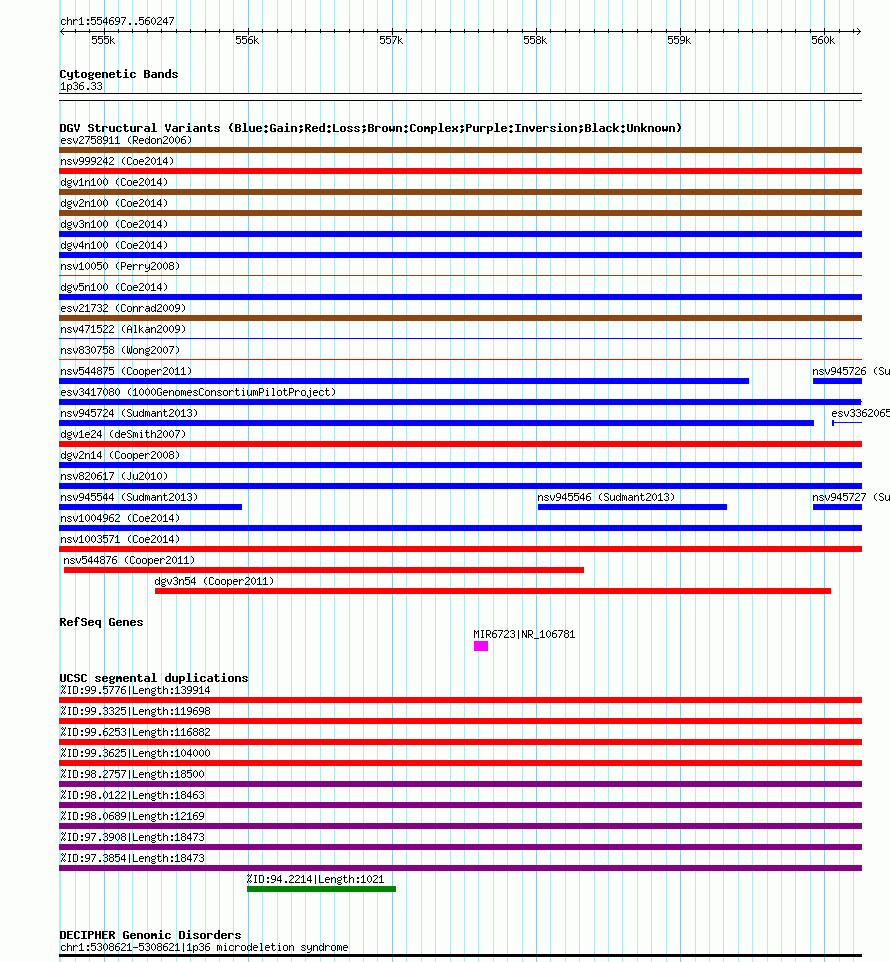
Task: Click the 559k ruler mark
Action: pyautogui.click(x=679, y=40)
